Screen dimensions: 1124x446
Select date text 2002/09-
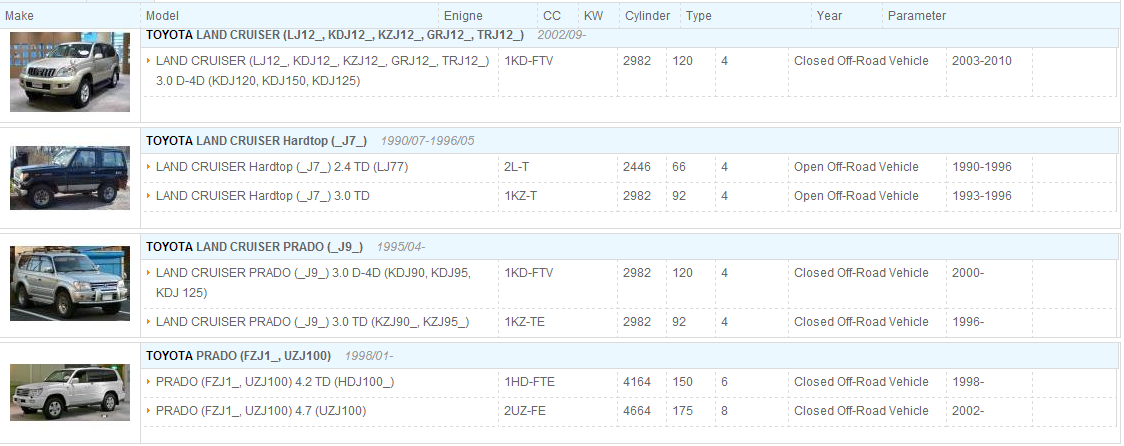tap(561, 35)
